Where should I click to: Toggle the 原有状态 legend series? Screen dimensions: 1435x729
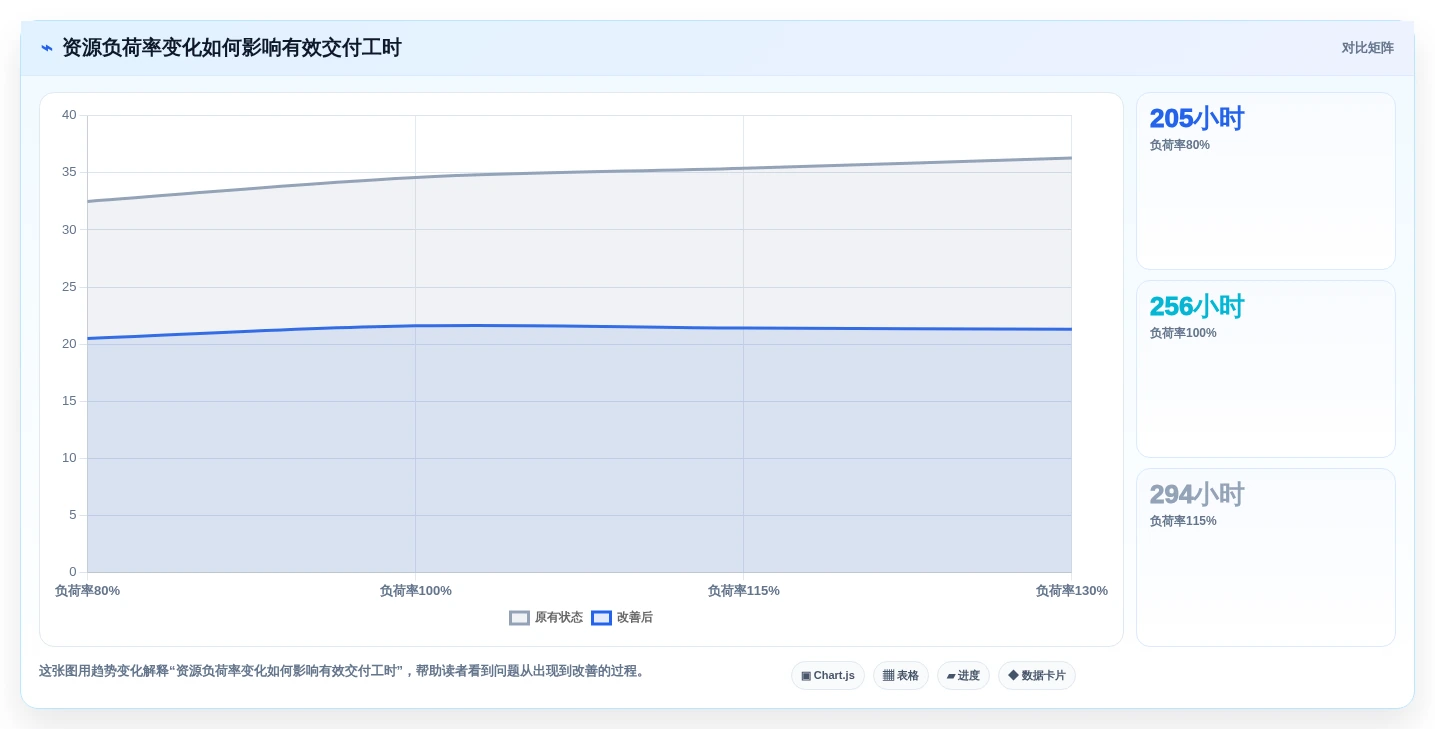click(x=546, y=618)
